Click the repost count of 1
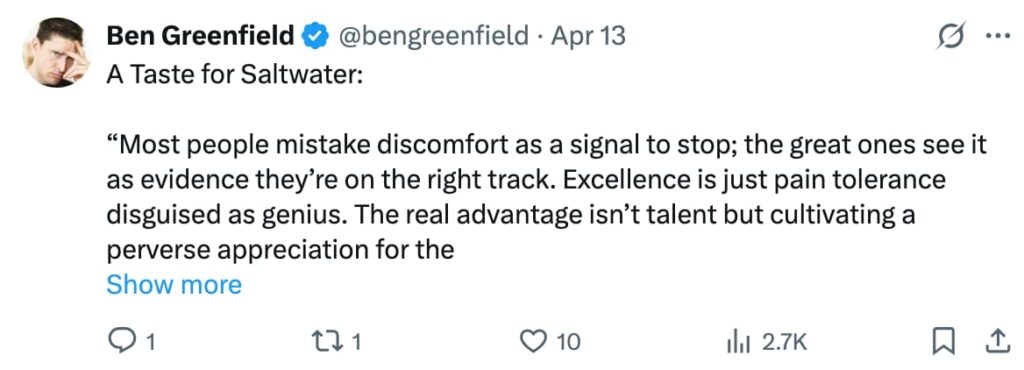The height and width of the screenshot is (370, 1024). (x=357, y=342)
